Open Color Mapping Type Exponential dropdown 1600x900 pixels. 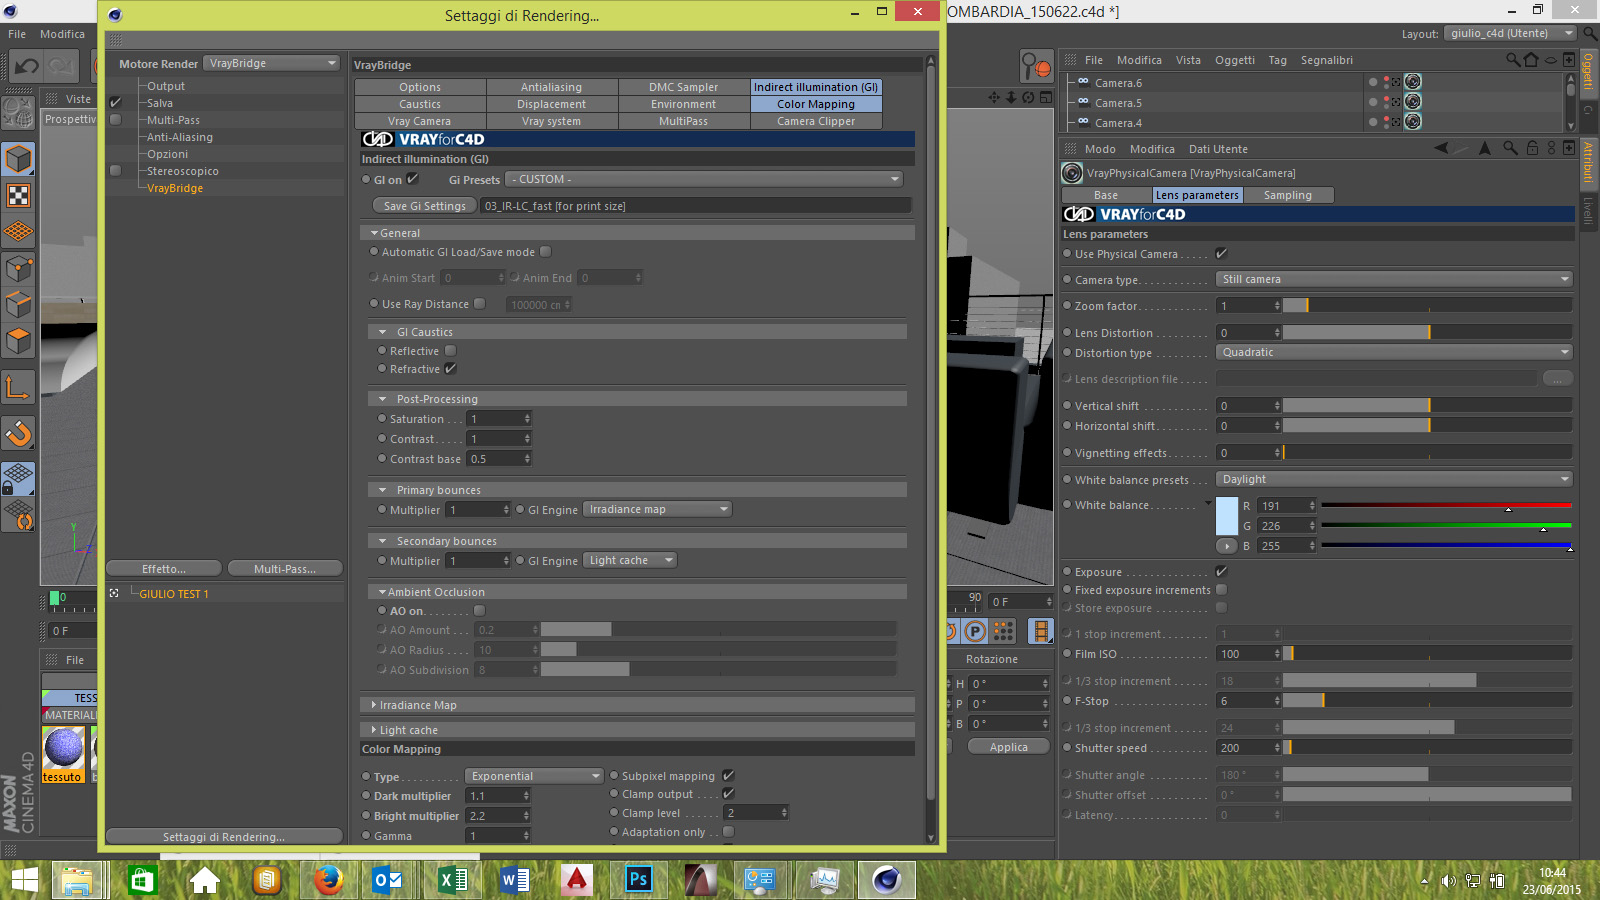click(534, 776)
